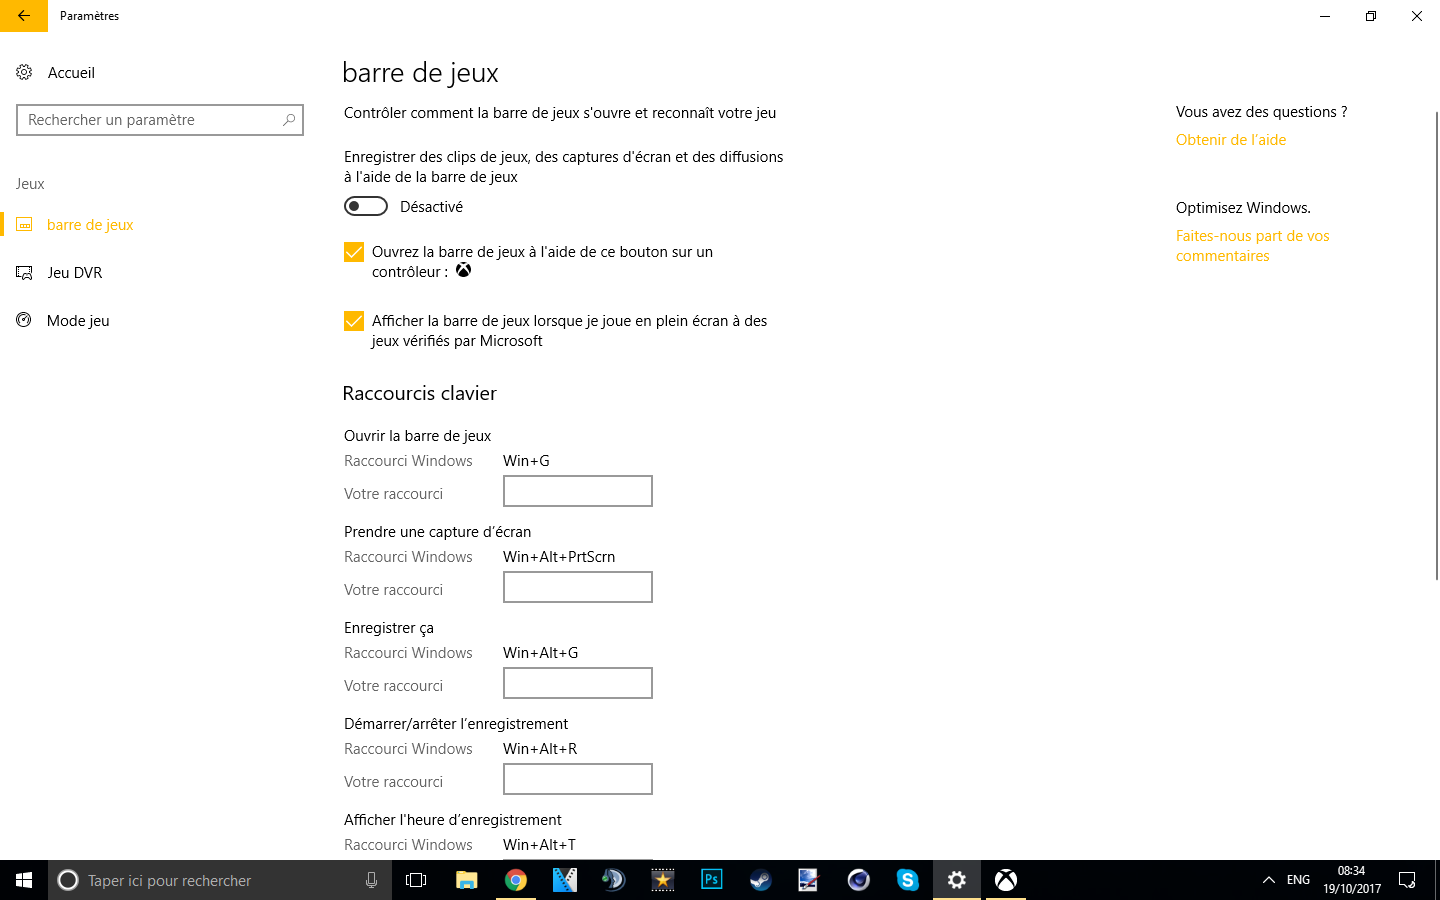Click the back arrow in the title bar
The height and width of the screenshot is (900, 1440).
point(24,16)
